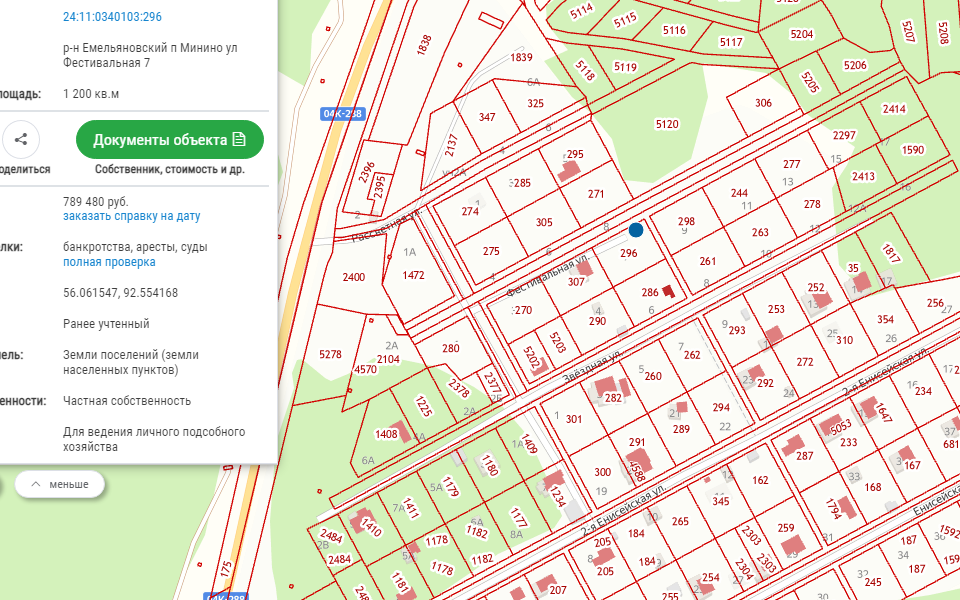Select parcel 296 on the map
960x600 pixels.
[x=628, y=254]
